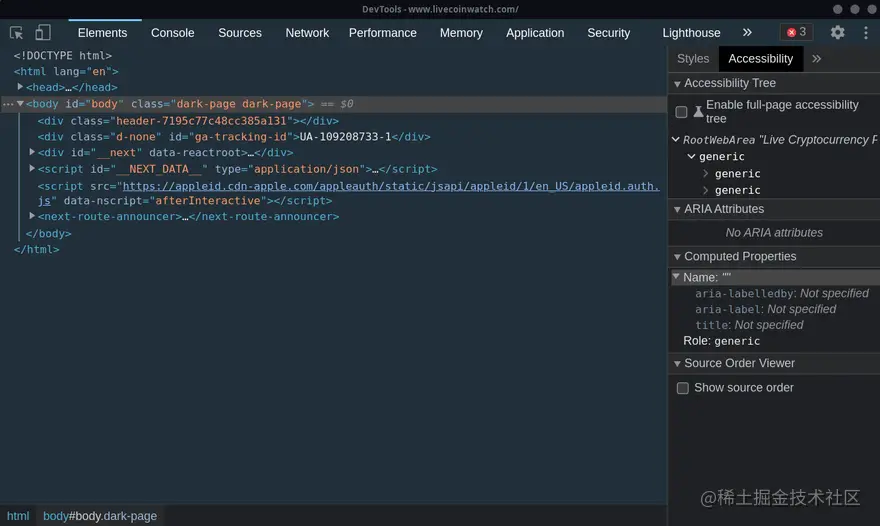880x526 pixels.
Task: Open the Memory panel
Action: point(461,33)
